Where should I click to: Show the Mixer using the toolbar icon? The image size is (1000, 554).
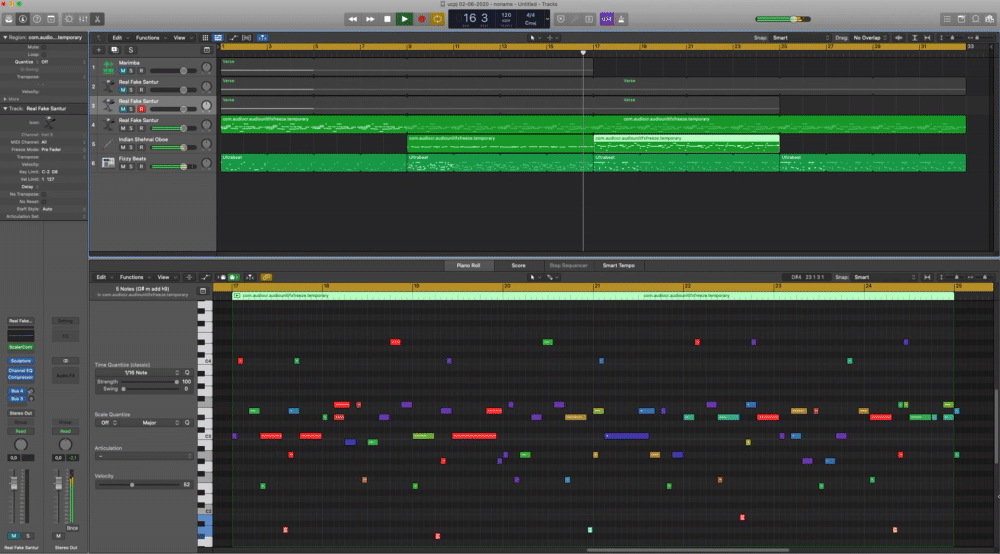[81, 19]
